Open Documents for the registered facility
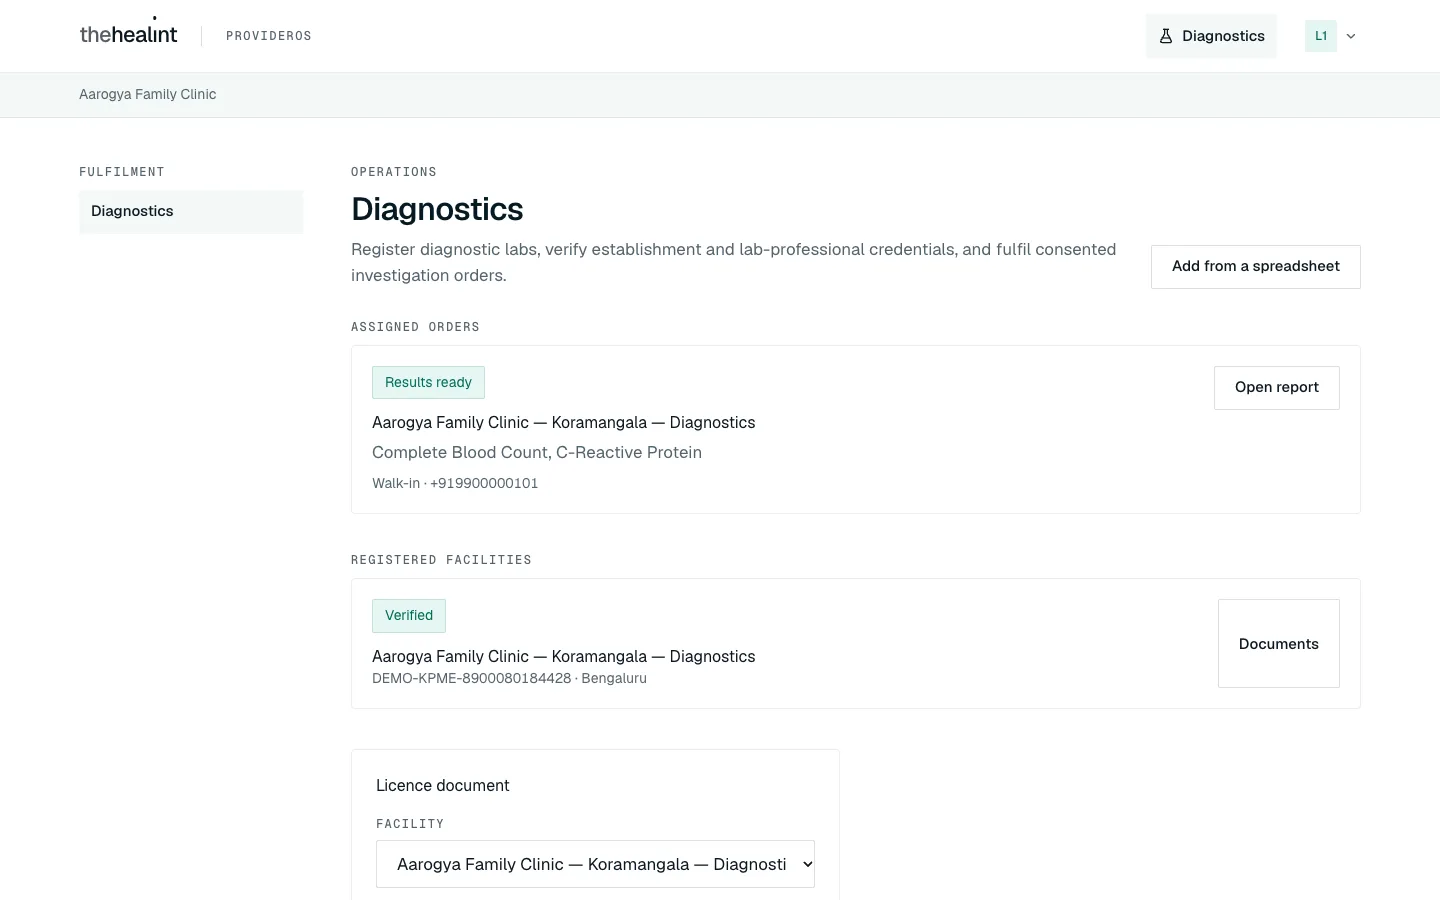1440x900 pixels. [x=1278, y=644]
